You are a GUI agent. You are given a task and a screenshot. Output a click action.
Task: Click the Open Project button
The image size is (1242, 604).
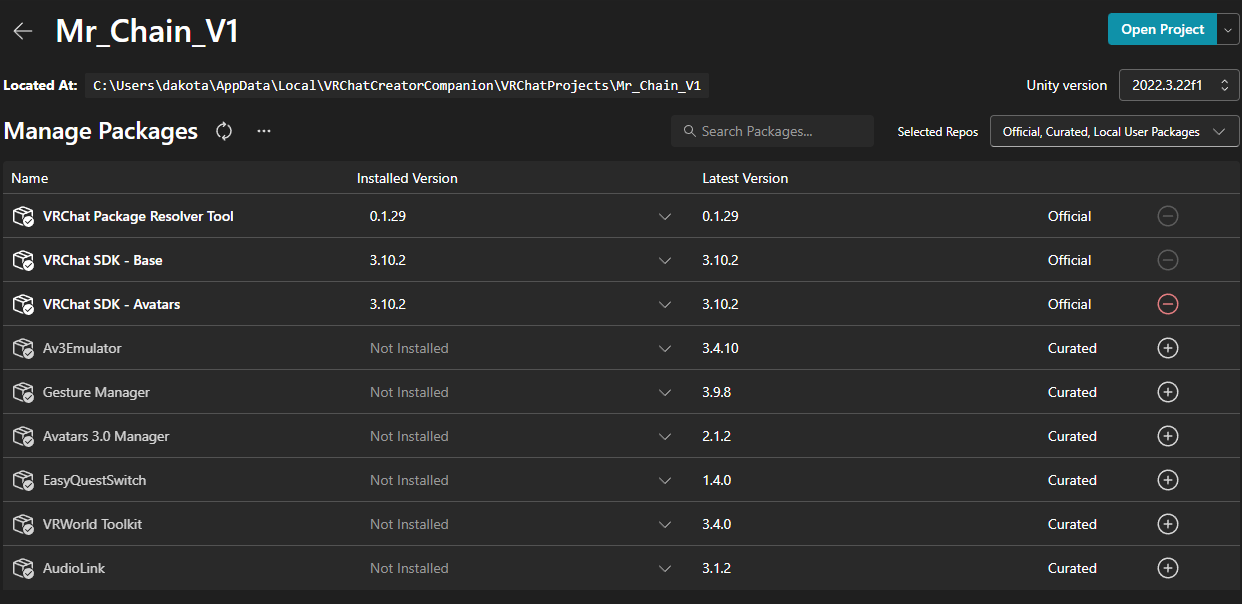(x=1162, y=30)
